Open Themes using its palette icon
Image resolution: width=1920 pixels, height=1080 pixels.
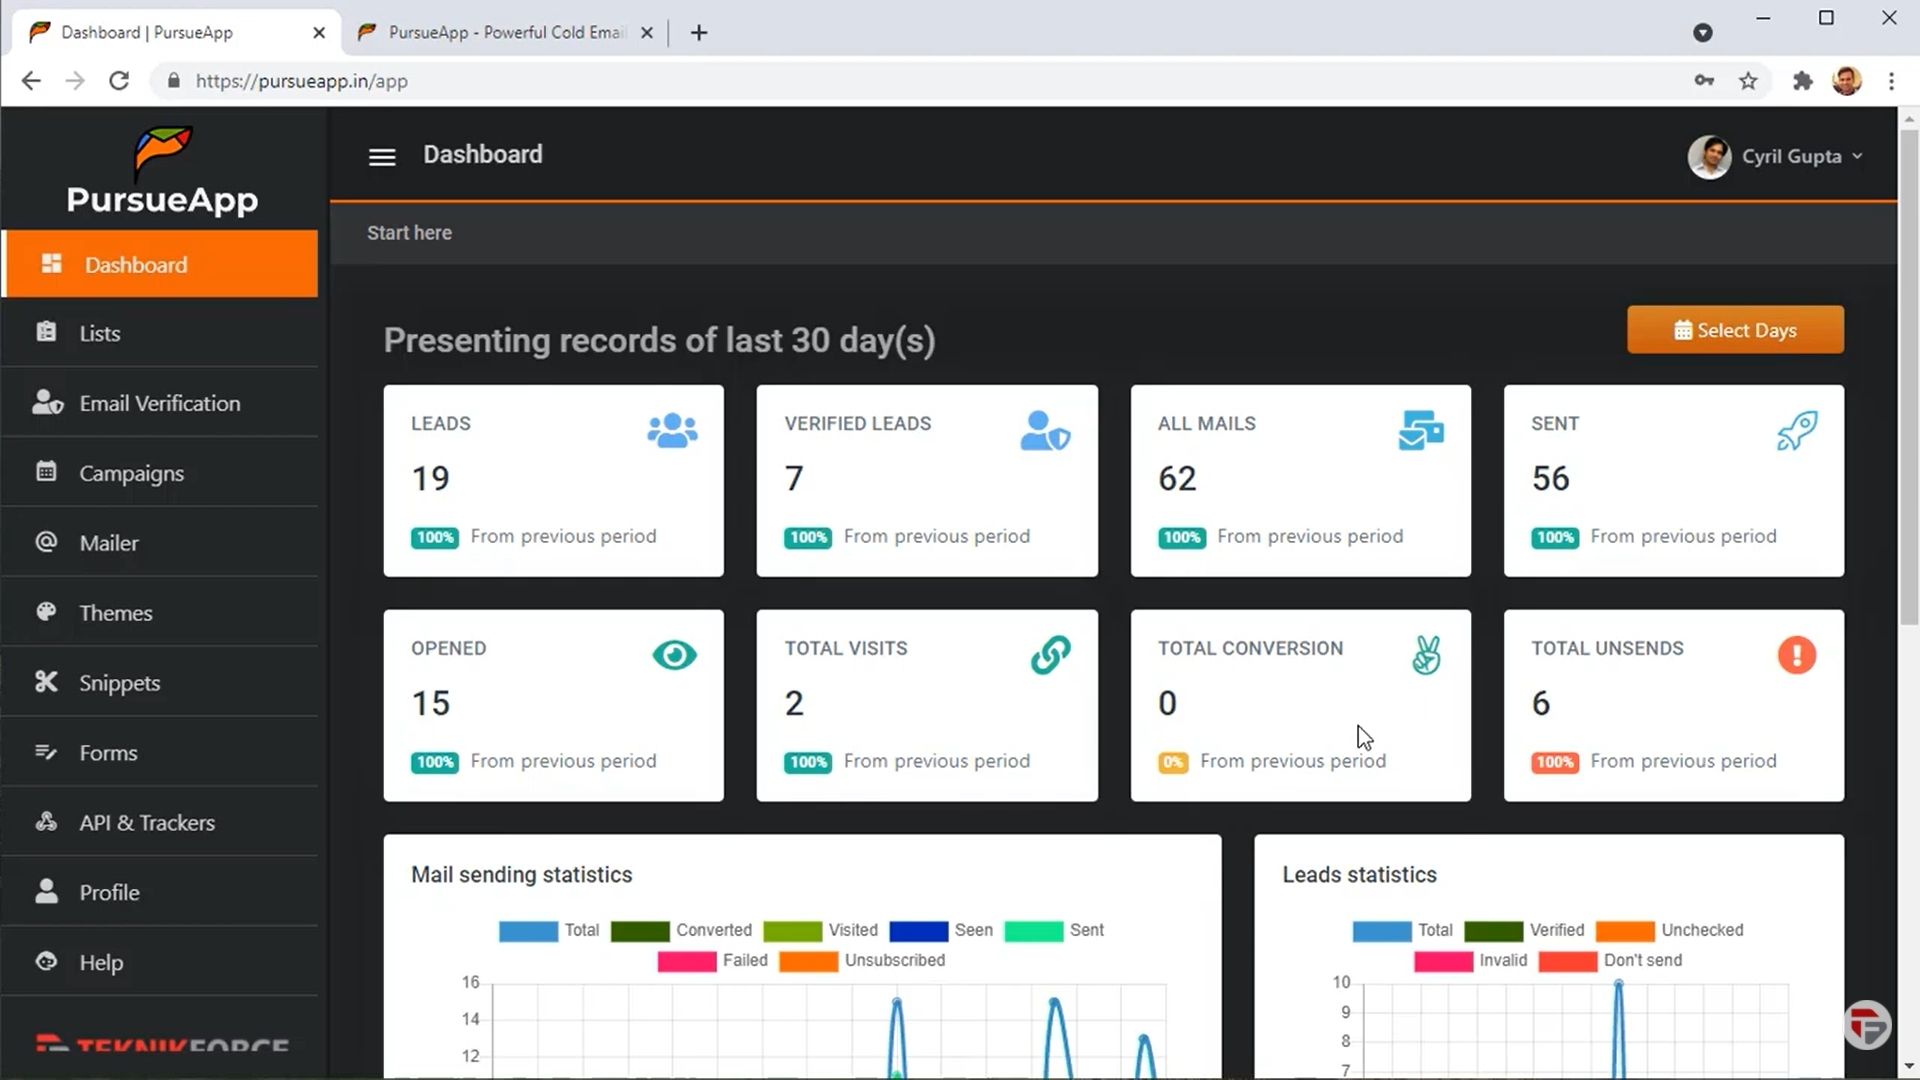coord(46,612)
